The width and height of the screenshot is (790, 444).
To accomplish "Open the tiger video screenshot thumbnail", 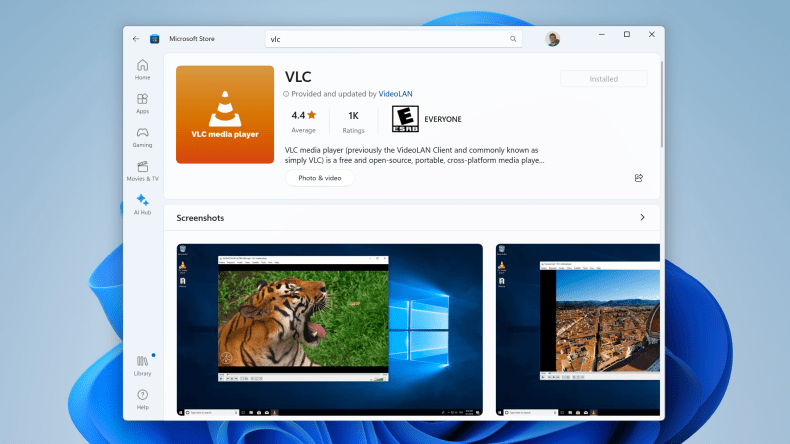I will click(330, 330).
